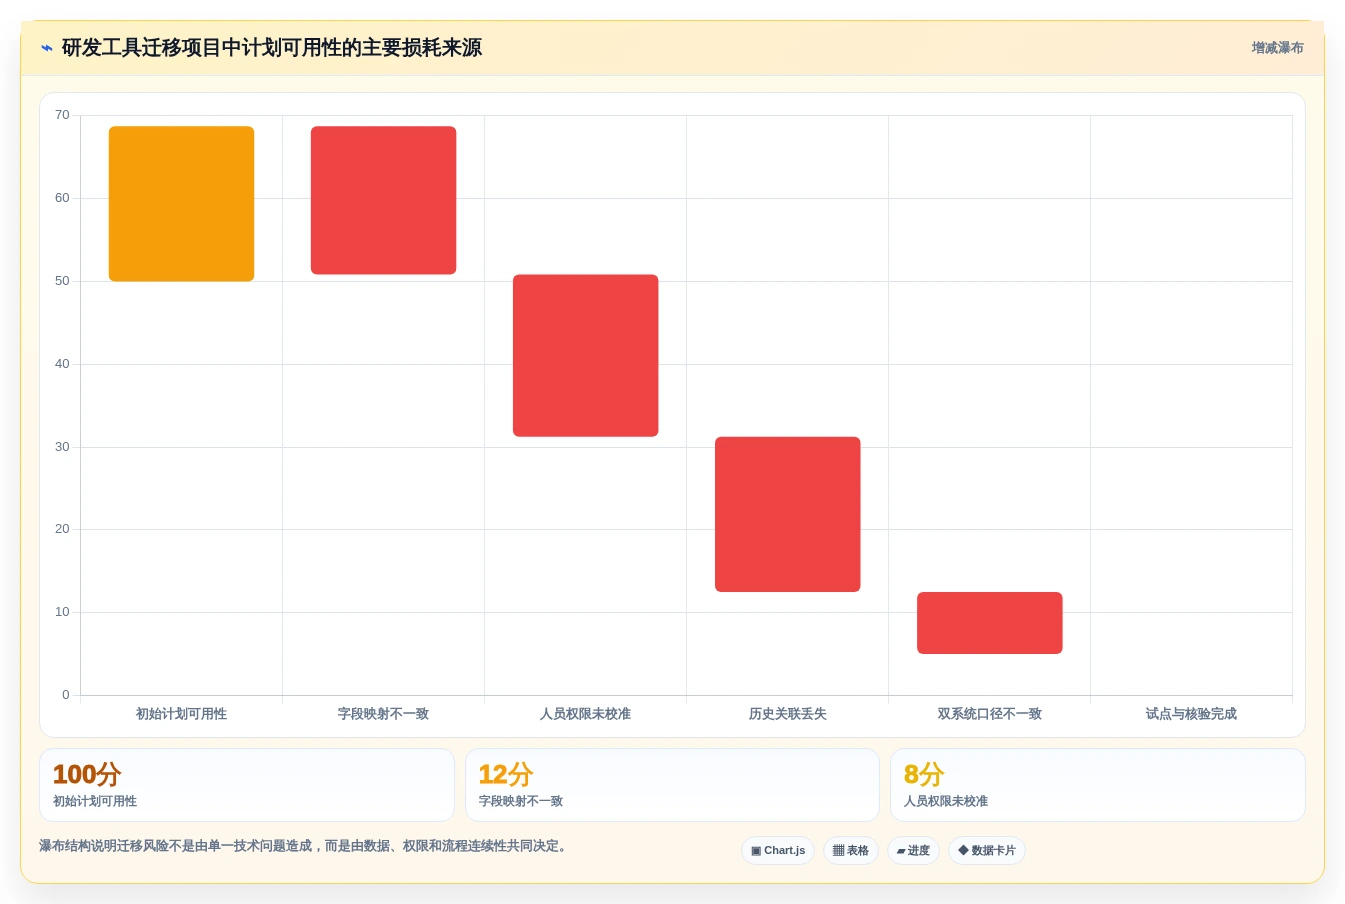1345x904 pixels.
Task: Click the red 字段映射不一致 bar
Action: 383,200
